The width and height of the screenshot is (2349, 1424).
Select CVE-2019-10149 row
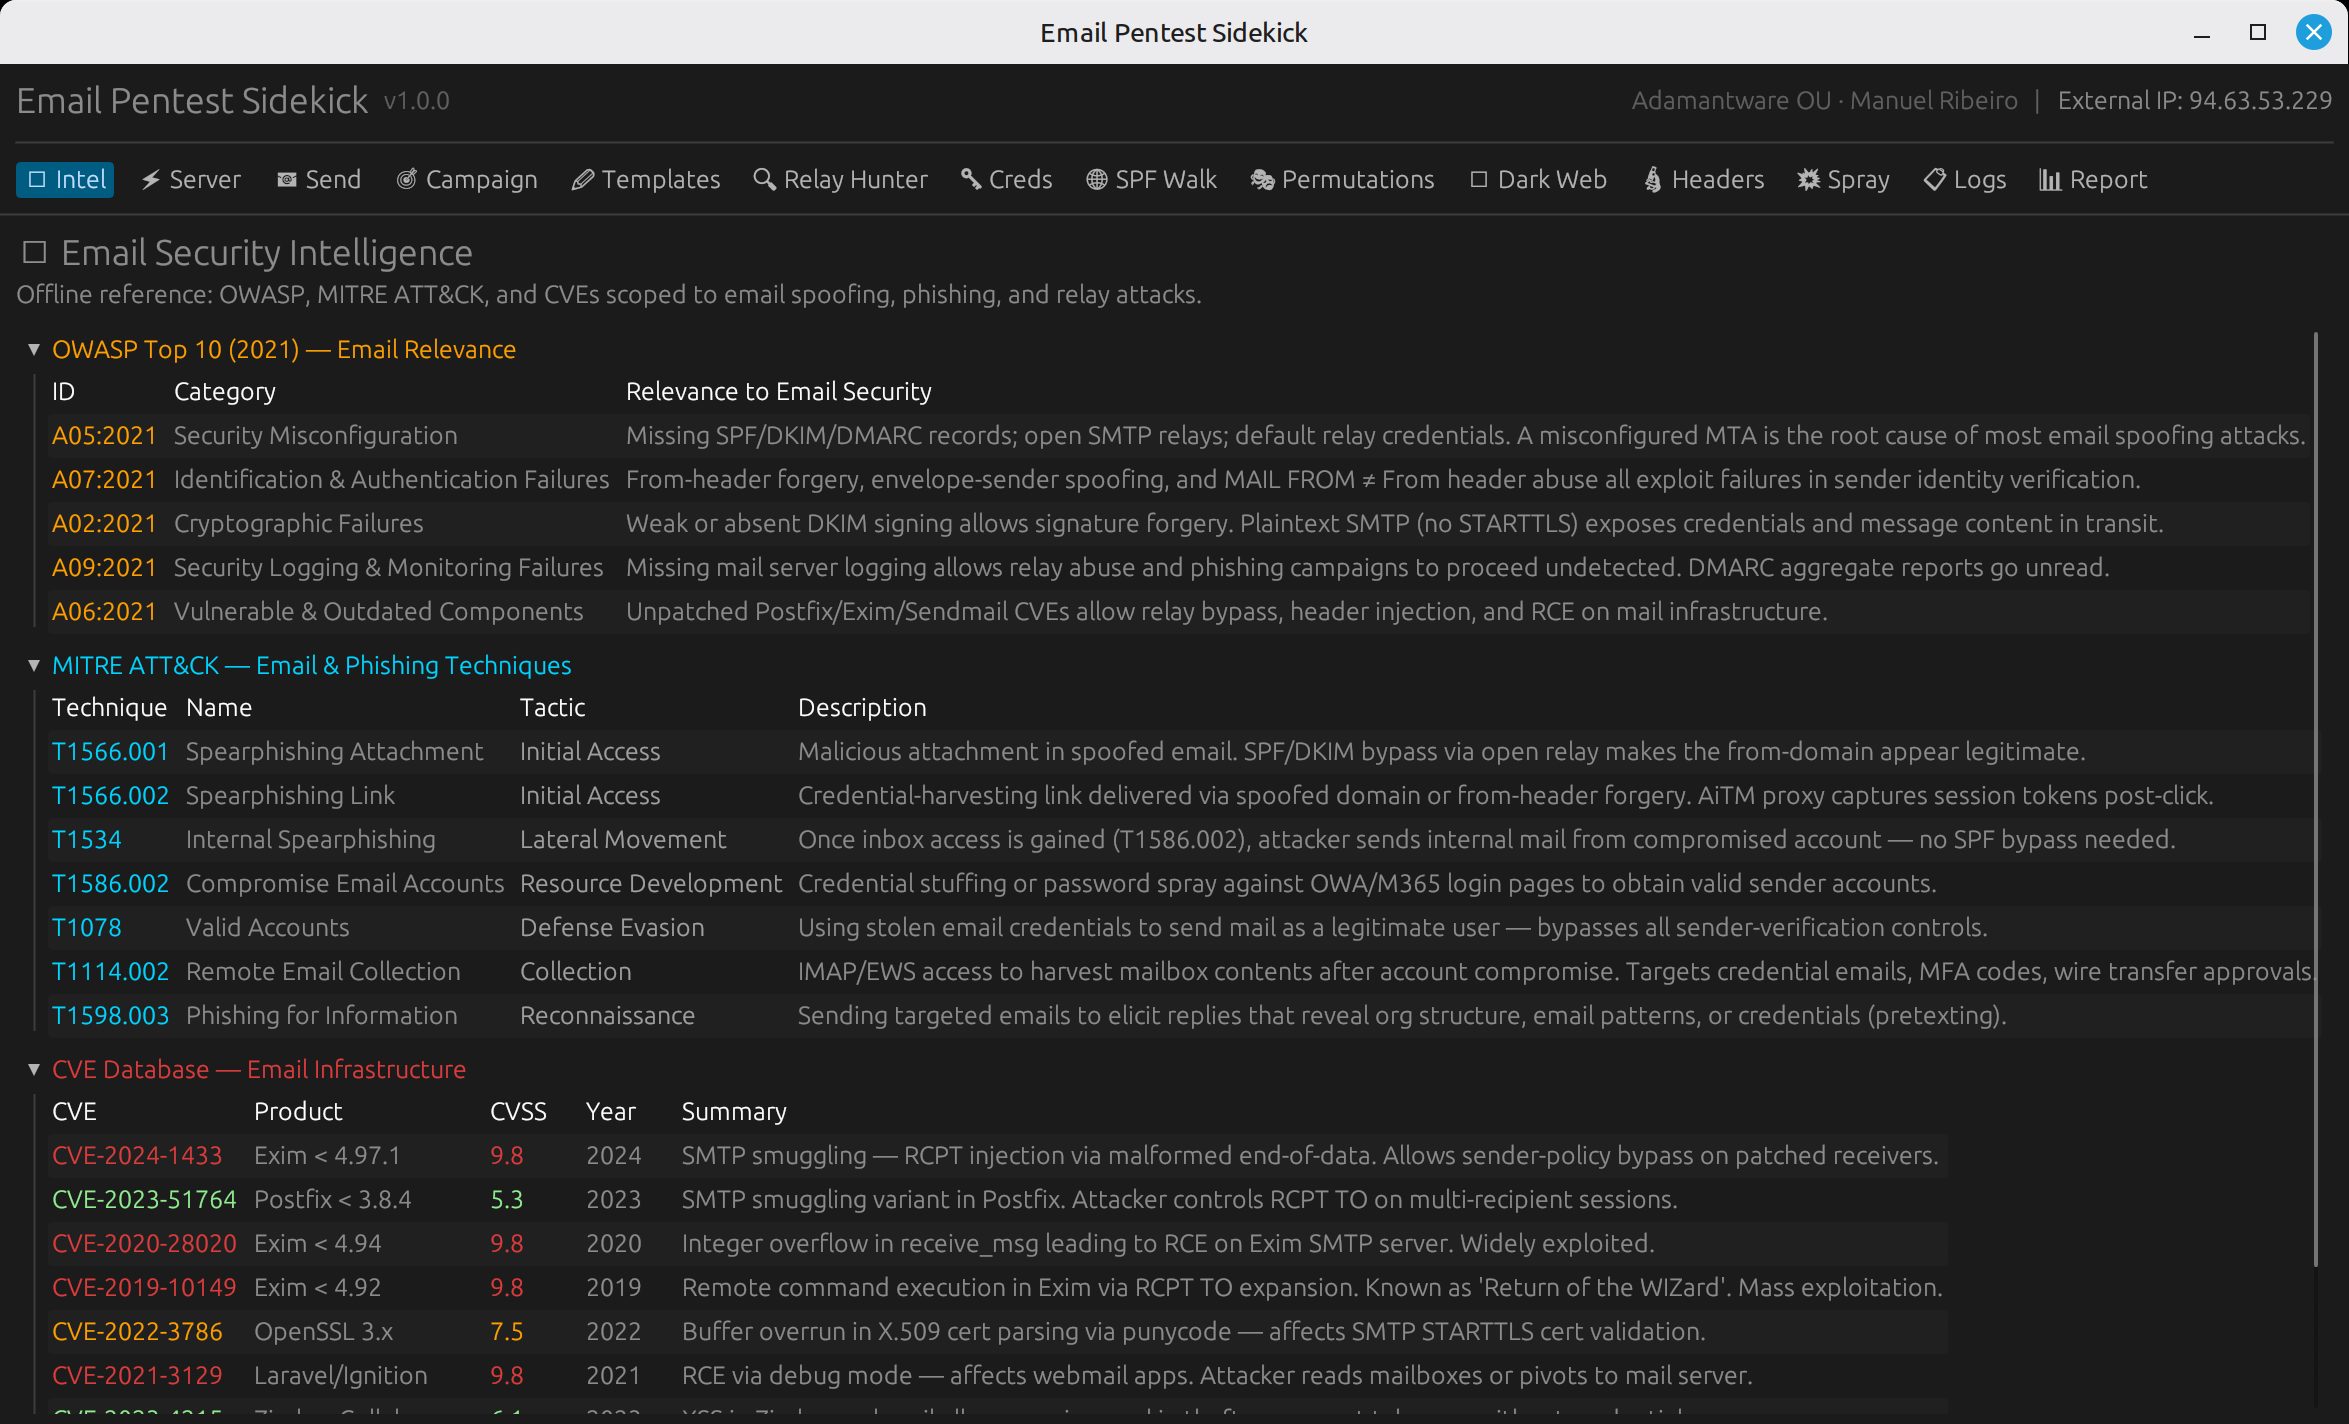pyautogui.click(x=998, y=1287)
